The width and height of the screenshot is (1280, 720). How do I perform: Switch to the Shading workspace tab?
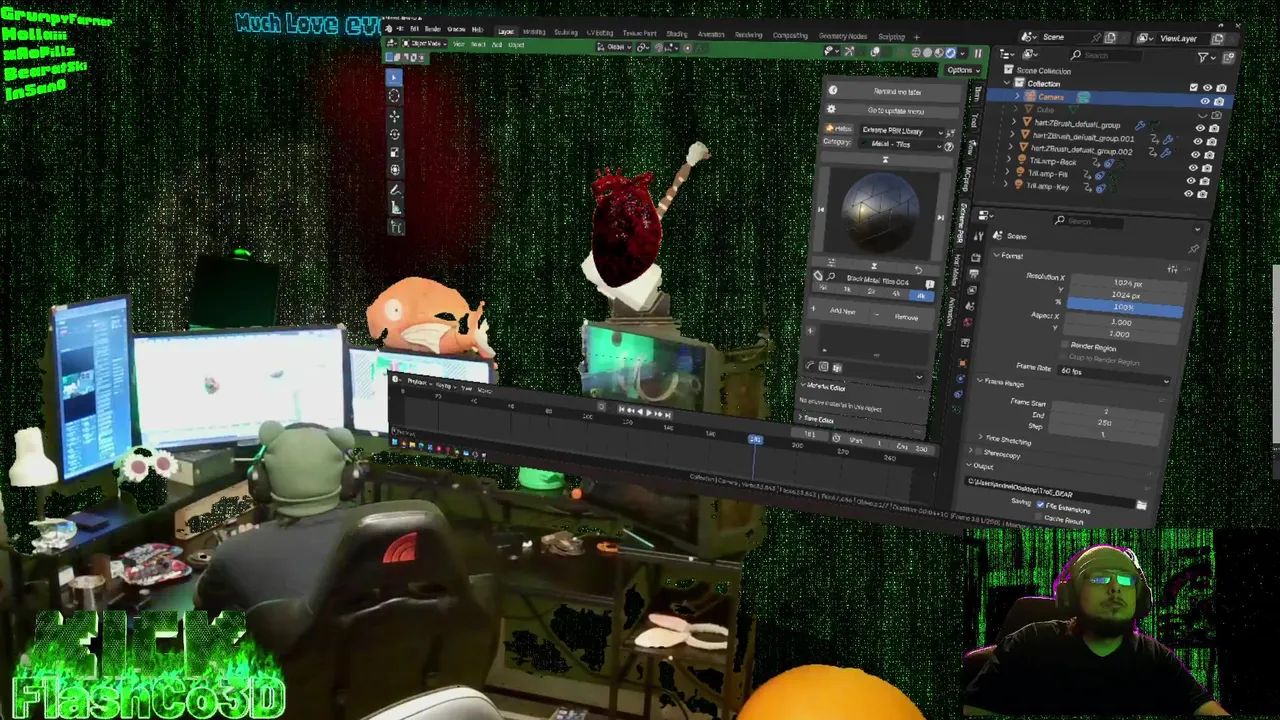pyautogui.click(x=677, y=34)
